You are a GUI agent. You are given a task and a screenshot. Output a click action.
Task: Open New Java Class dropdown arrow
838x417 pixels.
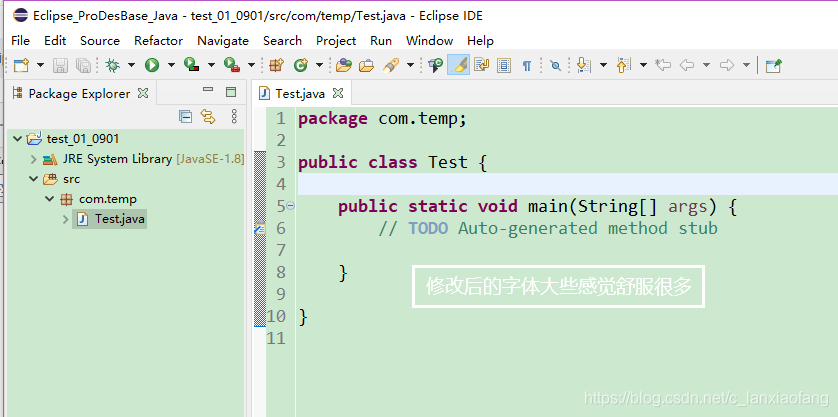point(320,65)
